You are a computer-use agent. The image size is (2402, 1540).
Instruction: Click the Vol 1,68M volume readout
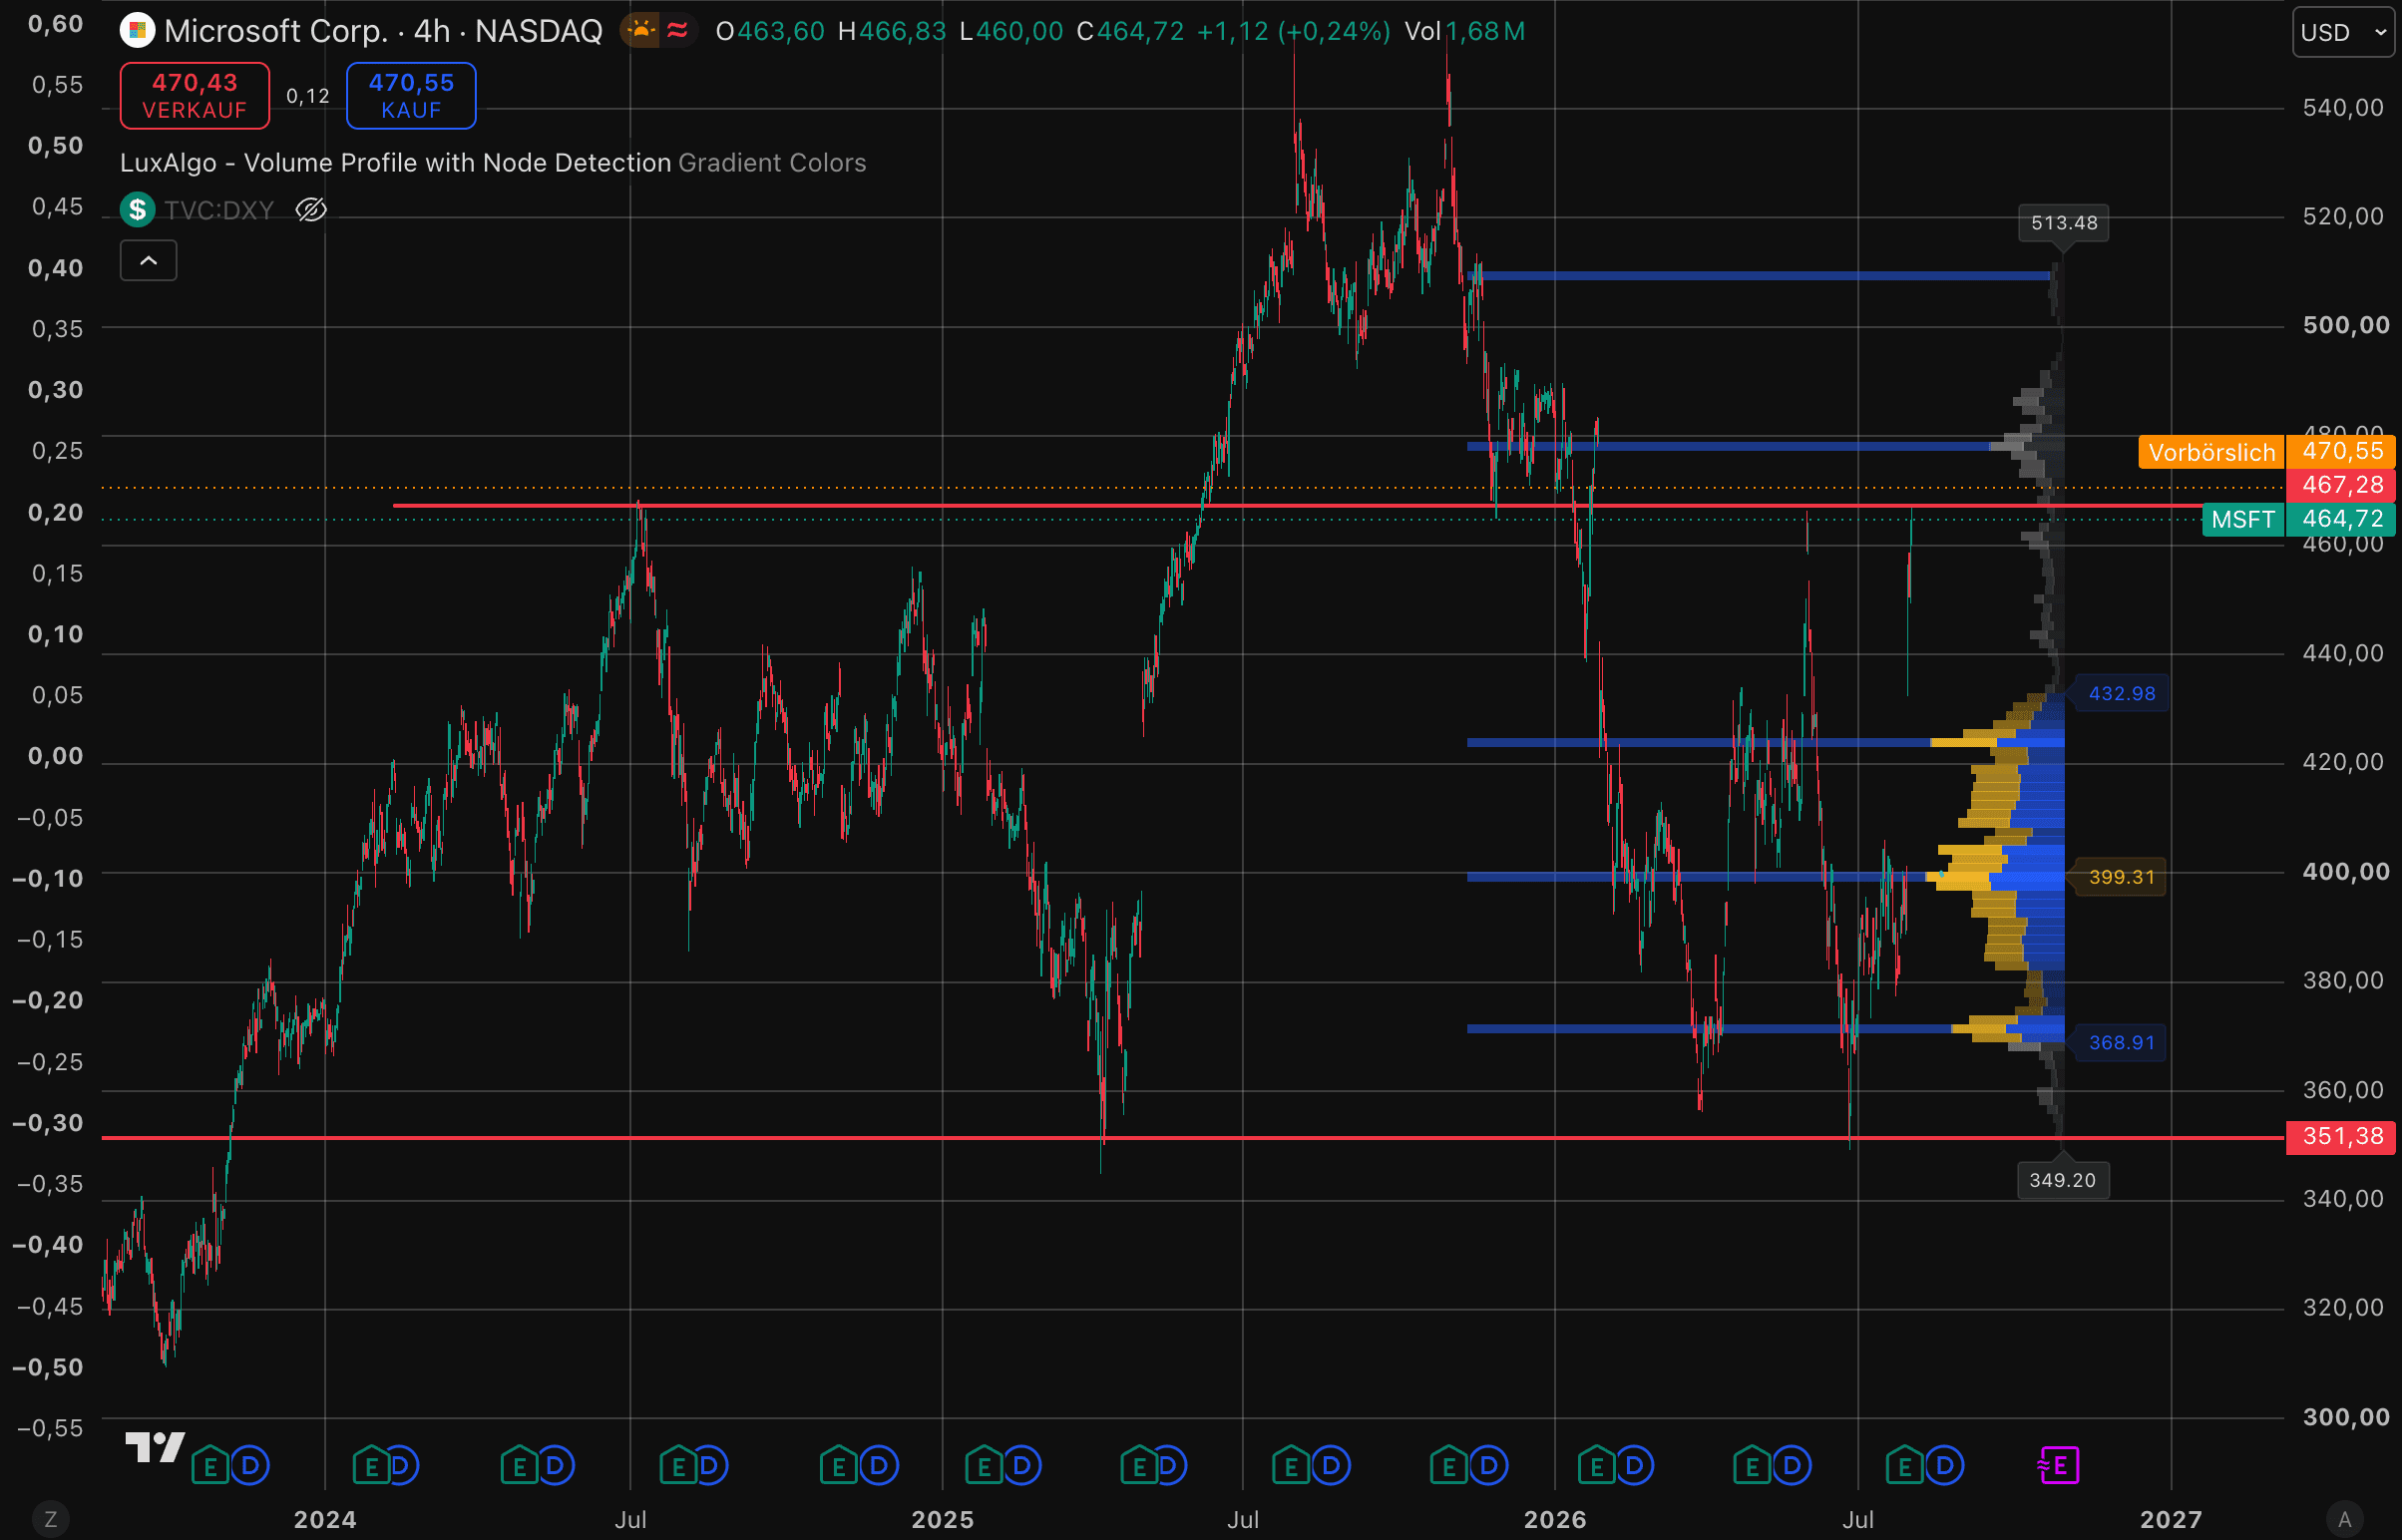pos(1465,31)
